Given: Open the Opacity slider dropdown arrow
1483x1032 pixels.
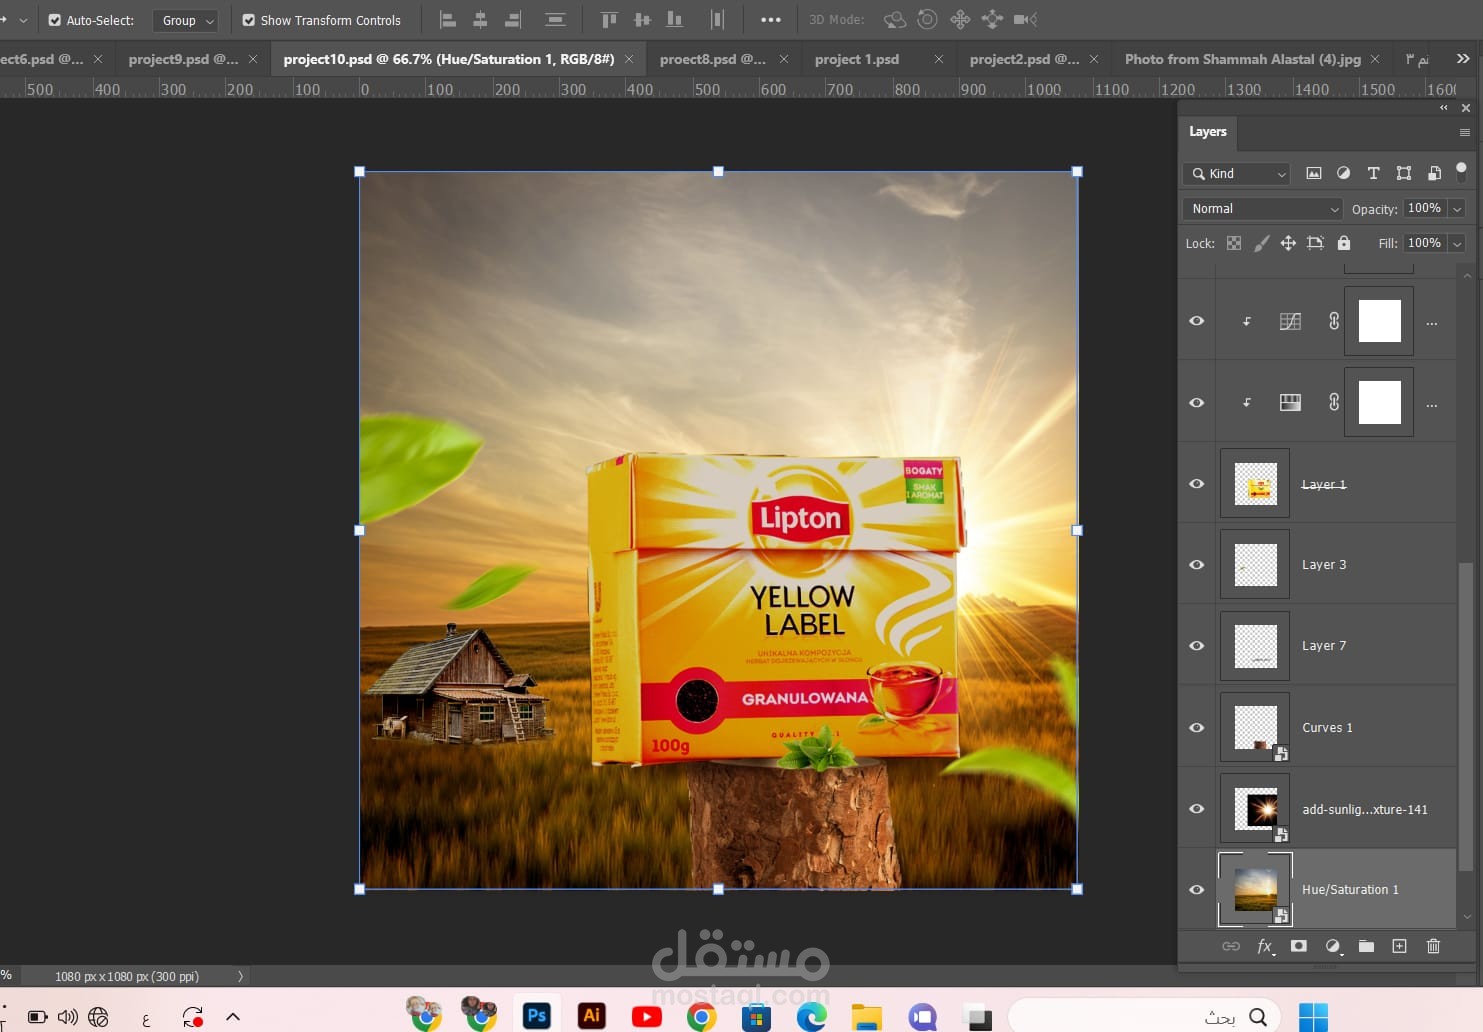Looking at the screenshot, I should (1457, 208).
